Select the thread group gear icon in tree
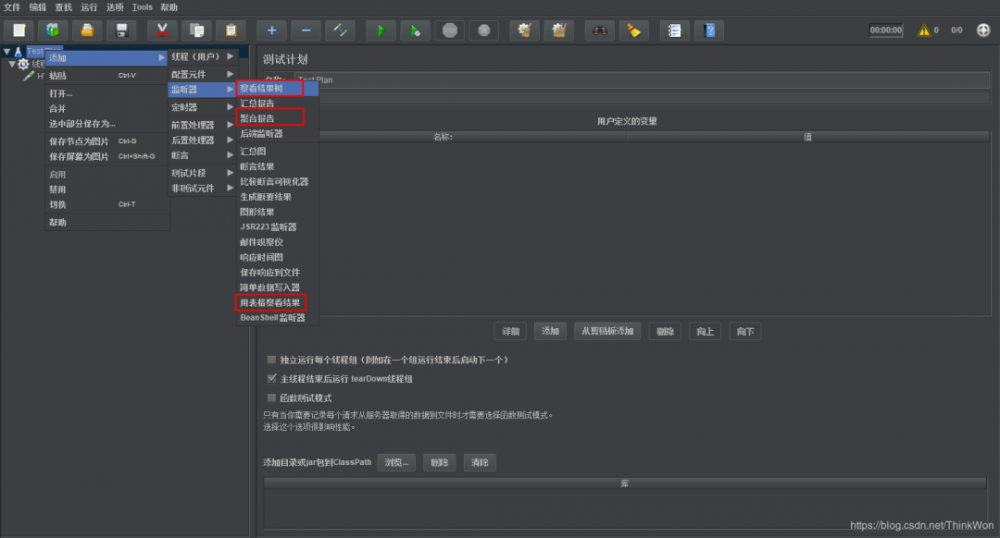This screenshot has height=538, width=1000. [x=24, y=64]
